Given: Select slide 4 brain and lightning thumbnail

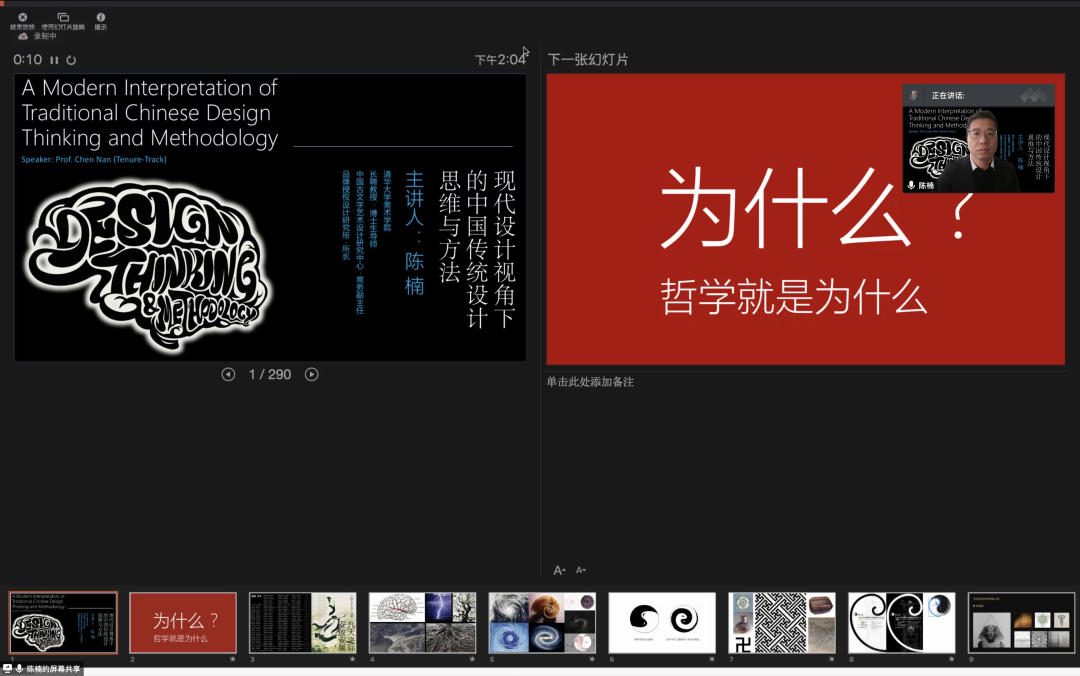Looking at the screenshot, I should click(422, 623).
